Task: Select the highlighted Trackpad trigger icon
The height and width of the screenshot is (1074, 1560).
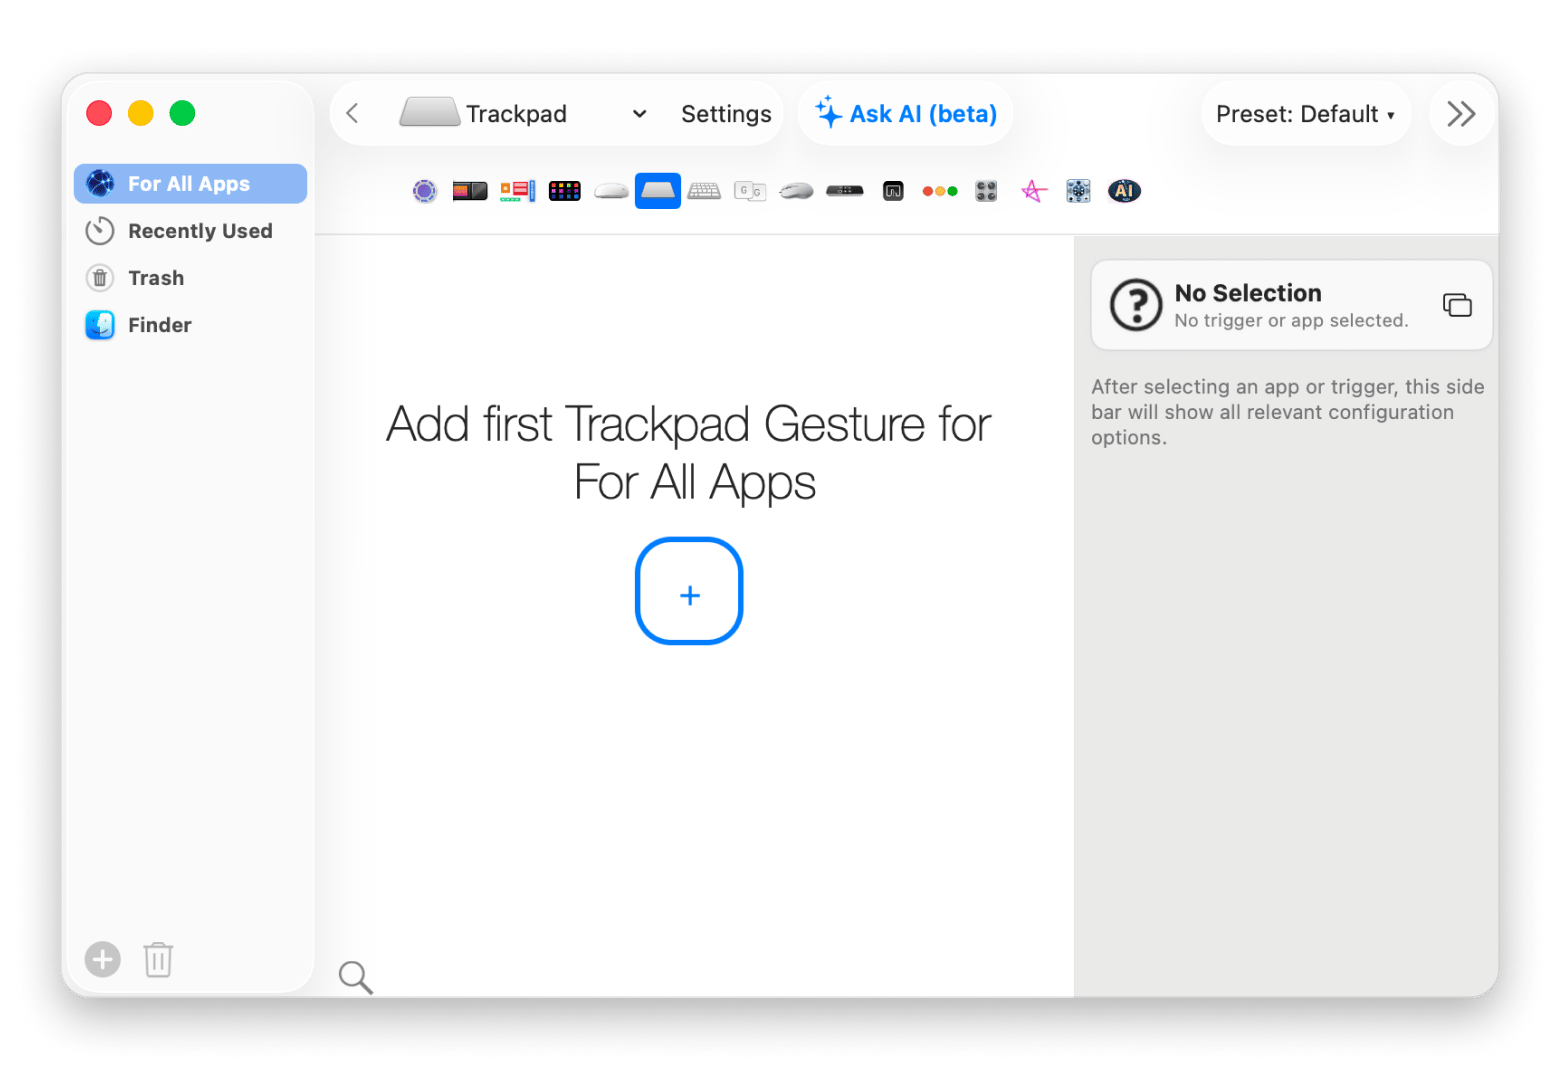Action: pyautogui.click(x=658, y=191)
